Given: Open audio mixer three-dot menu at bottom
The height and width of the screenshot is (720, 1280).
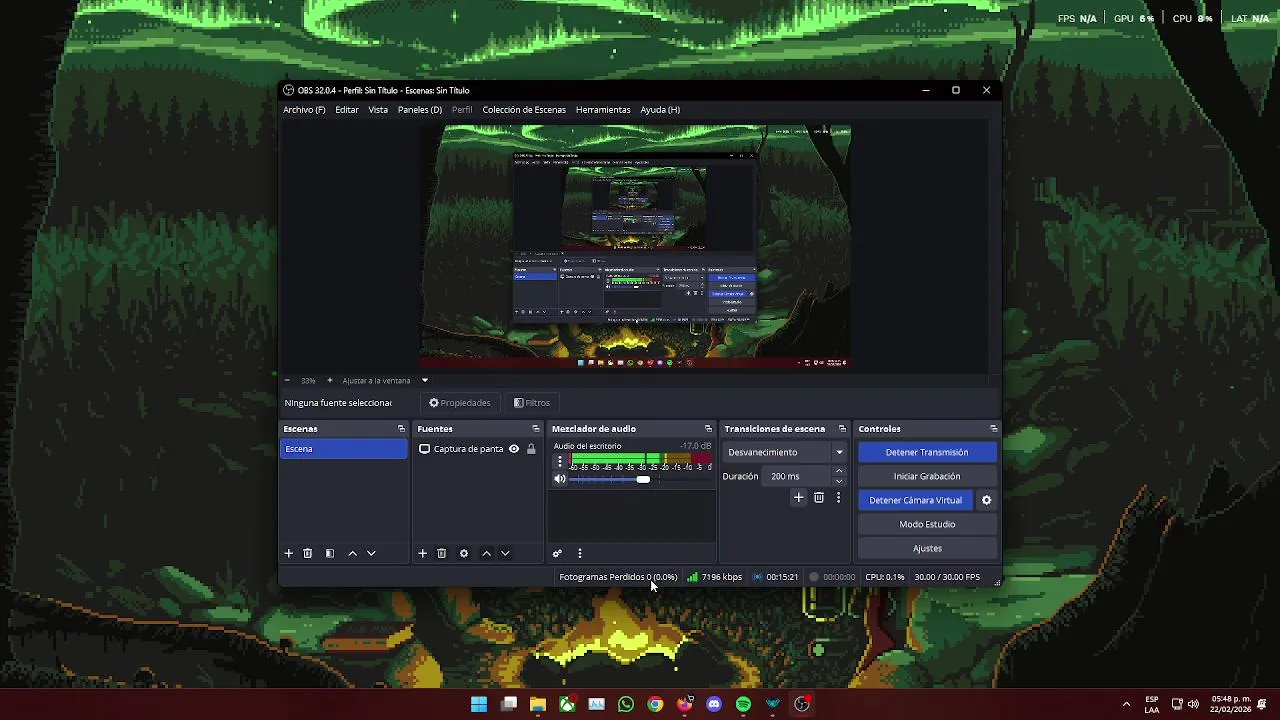Looking at the screenshot, I should tap(579, 553).
